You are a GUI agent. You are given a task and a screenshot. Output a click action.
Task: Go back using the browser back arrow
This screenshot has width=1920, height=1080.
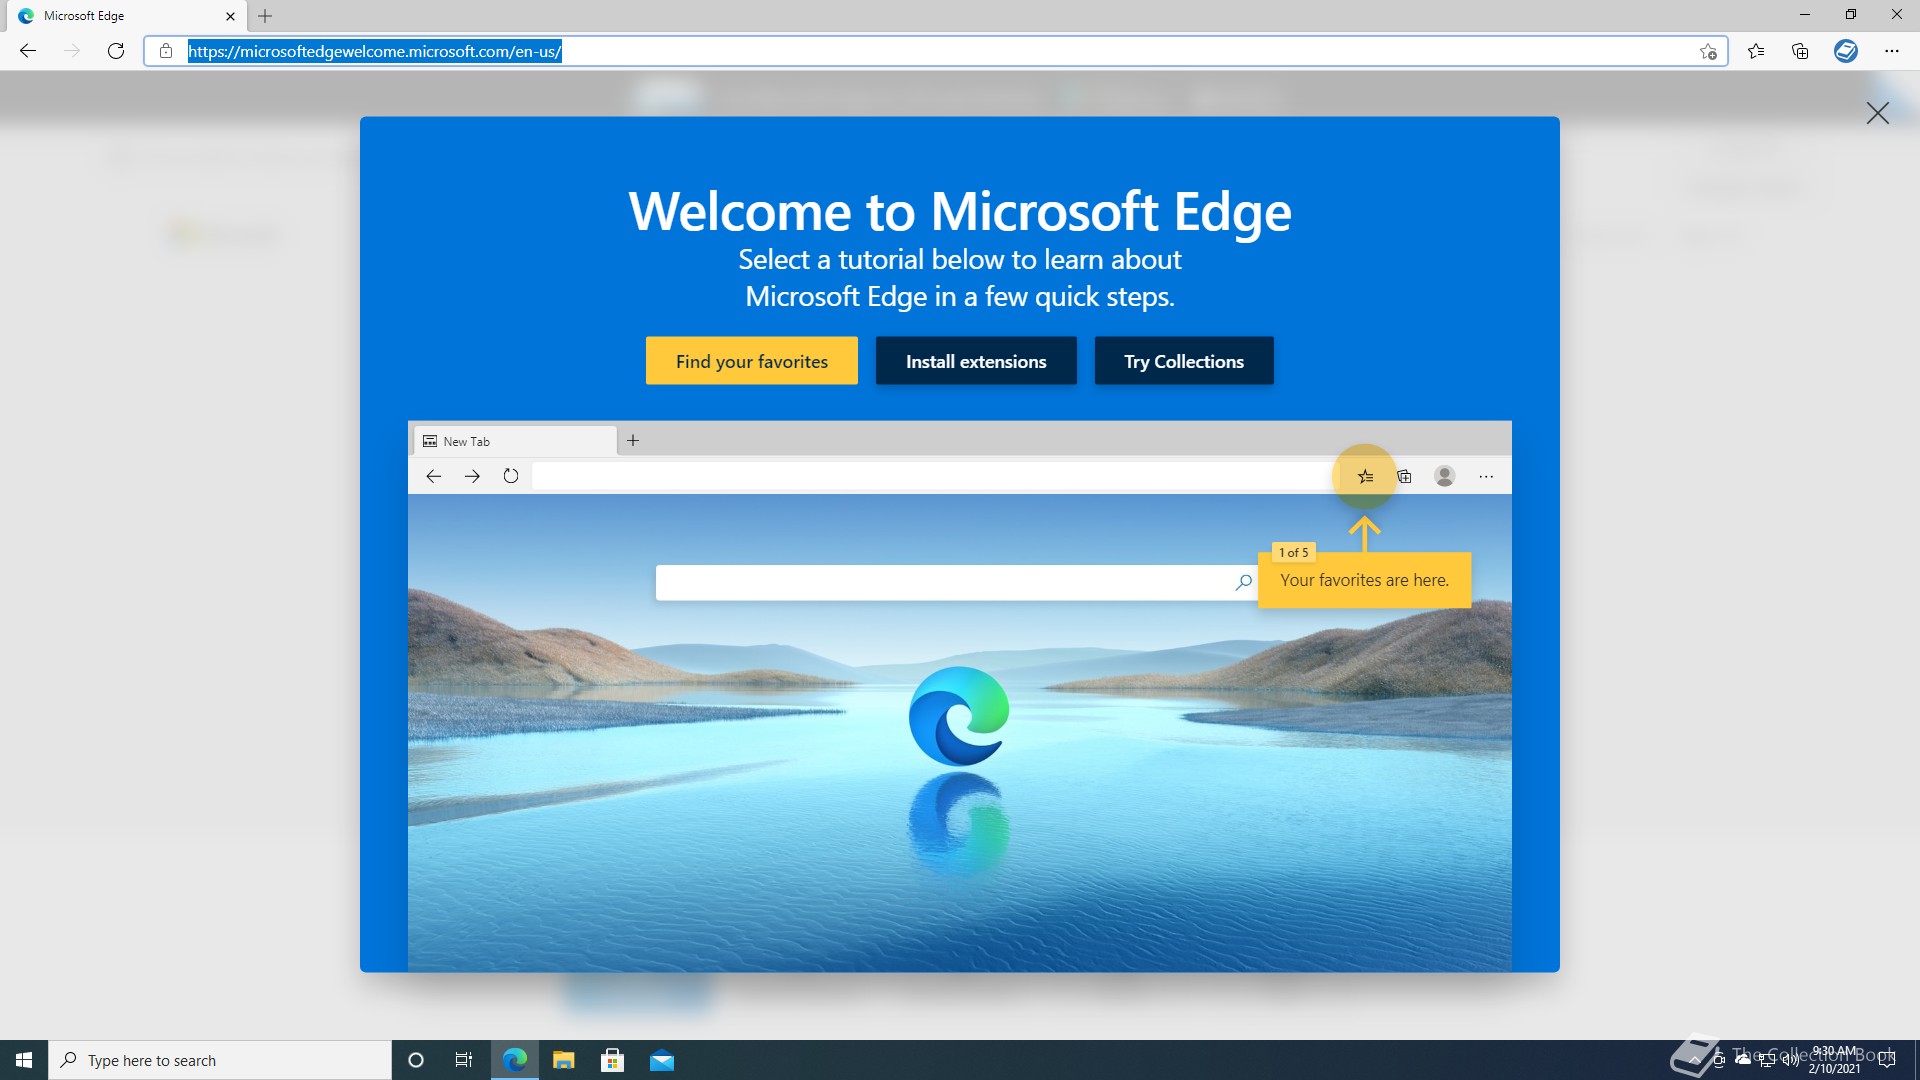[28, 51]
